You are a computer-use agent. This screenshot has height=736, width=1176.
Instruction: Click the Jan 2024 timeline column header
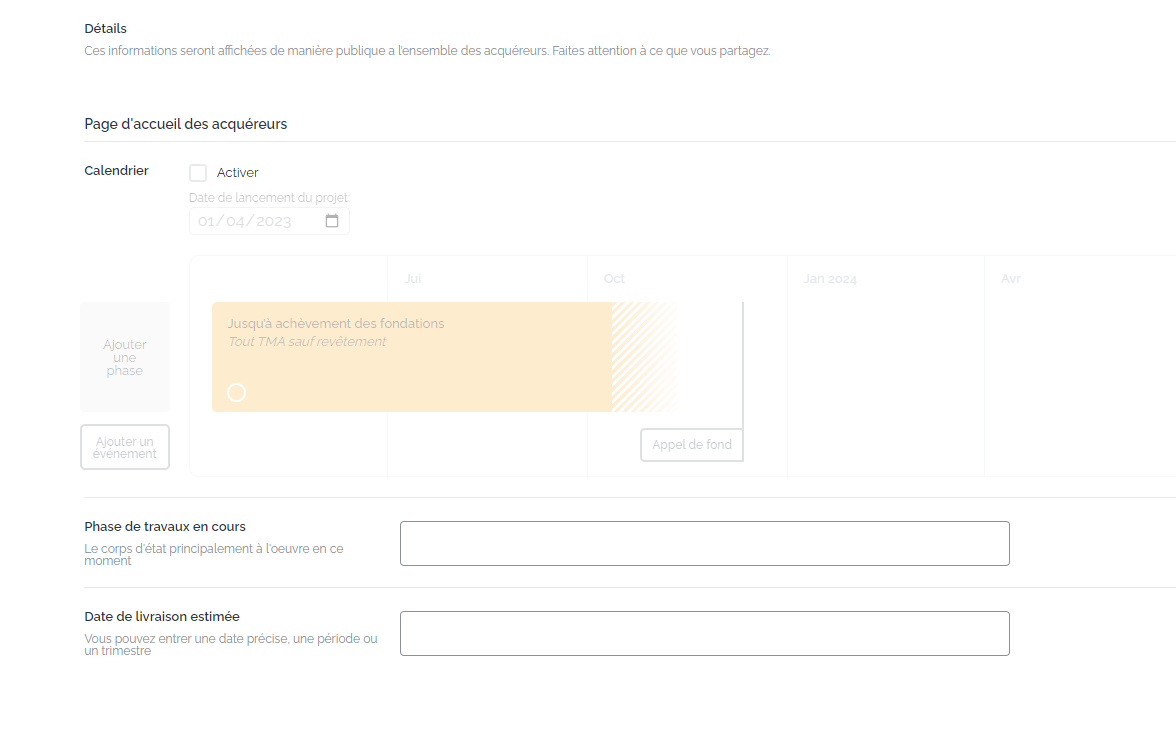pos(830,279)
